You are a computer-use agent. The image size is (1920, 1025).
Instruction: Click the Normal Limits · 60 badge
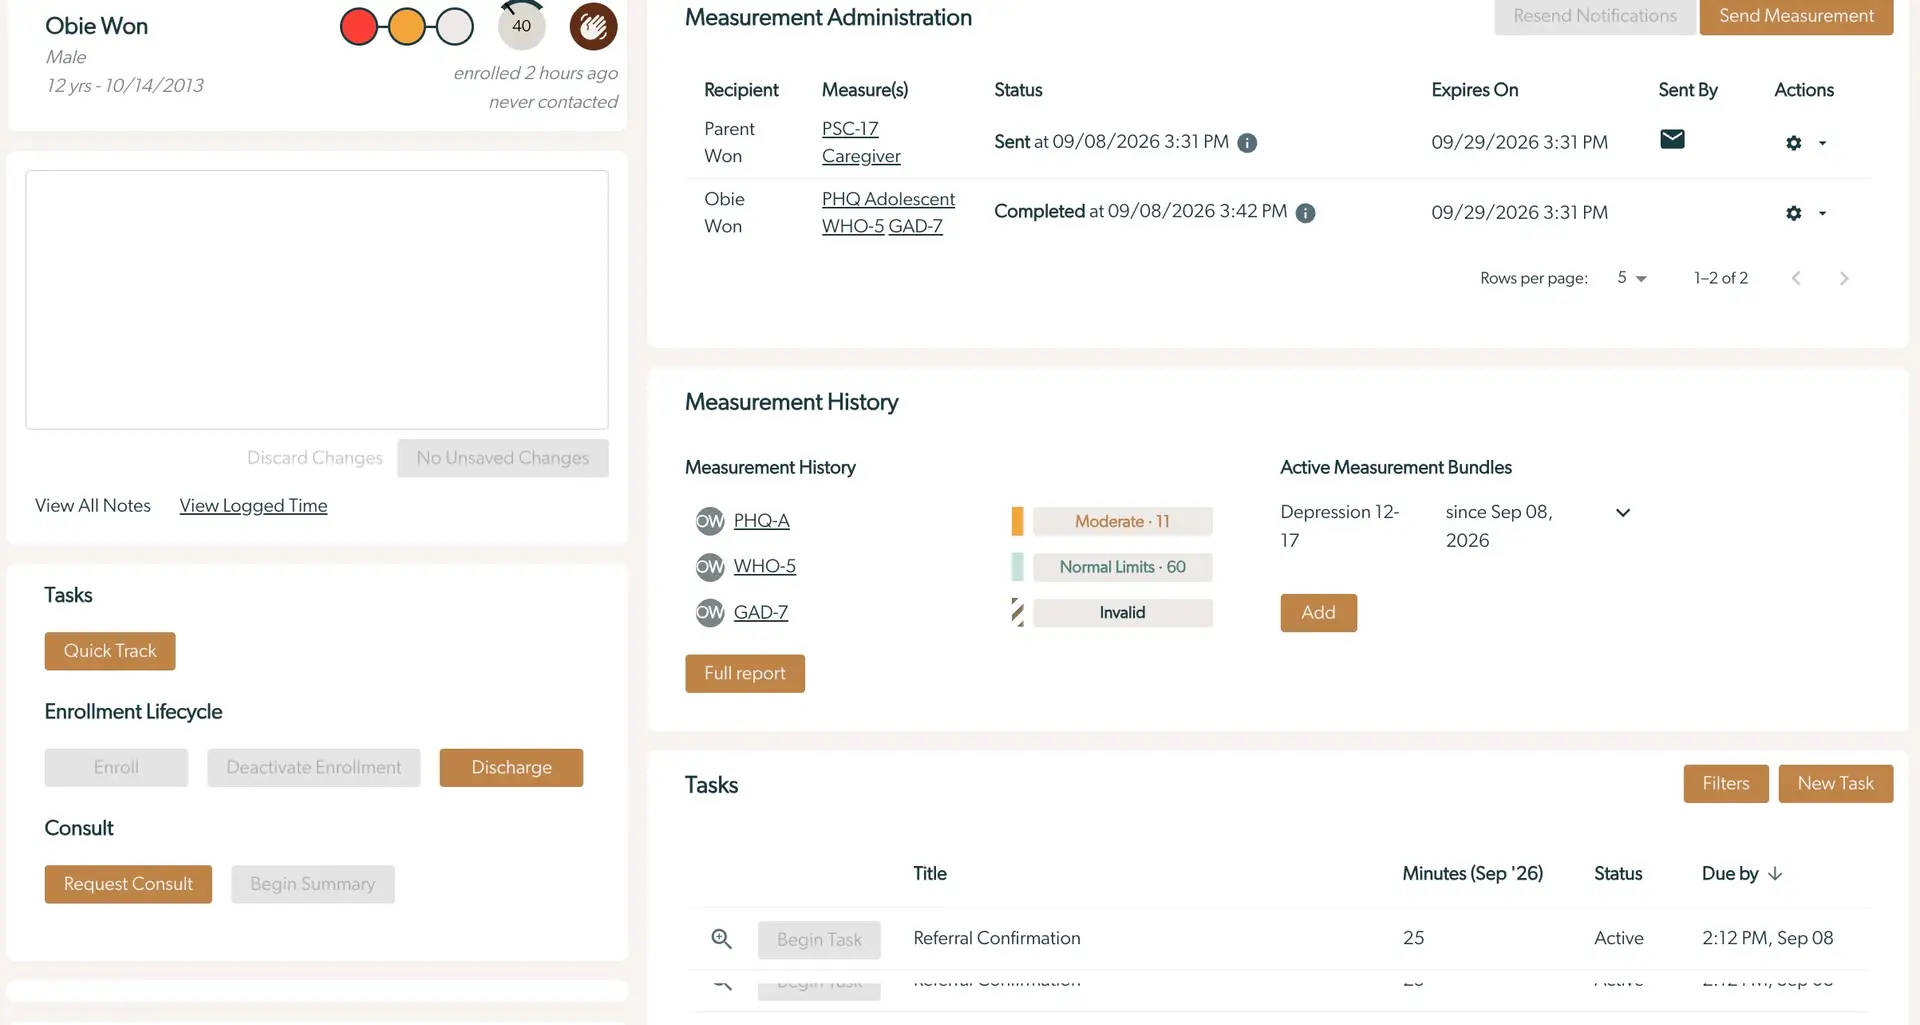(x=1122, y=567)
